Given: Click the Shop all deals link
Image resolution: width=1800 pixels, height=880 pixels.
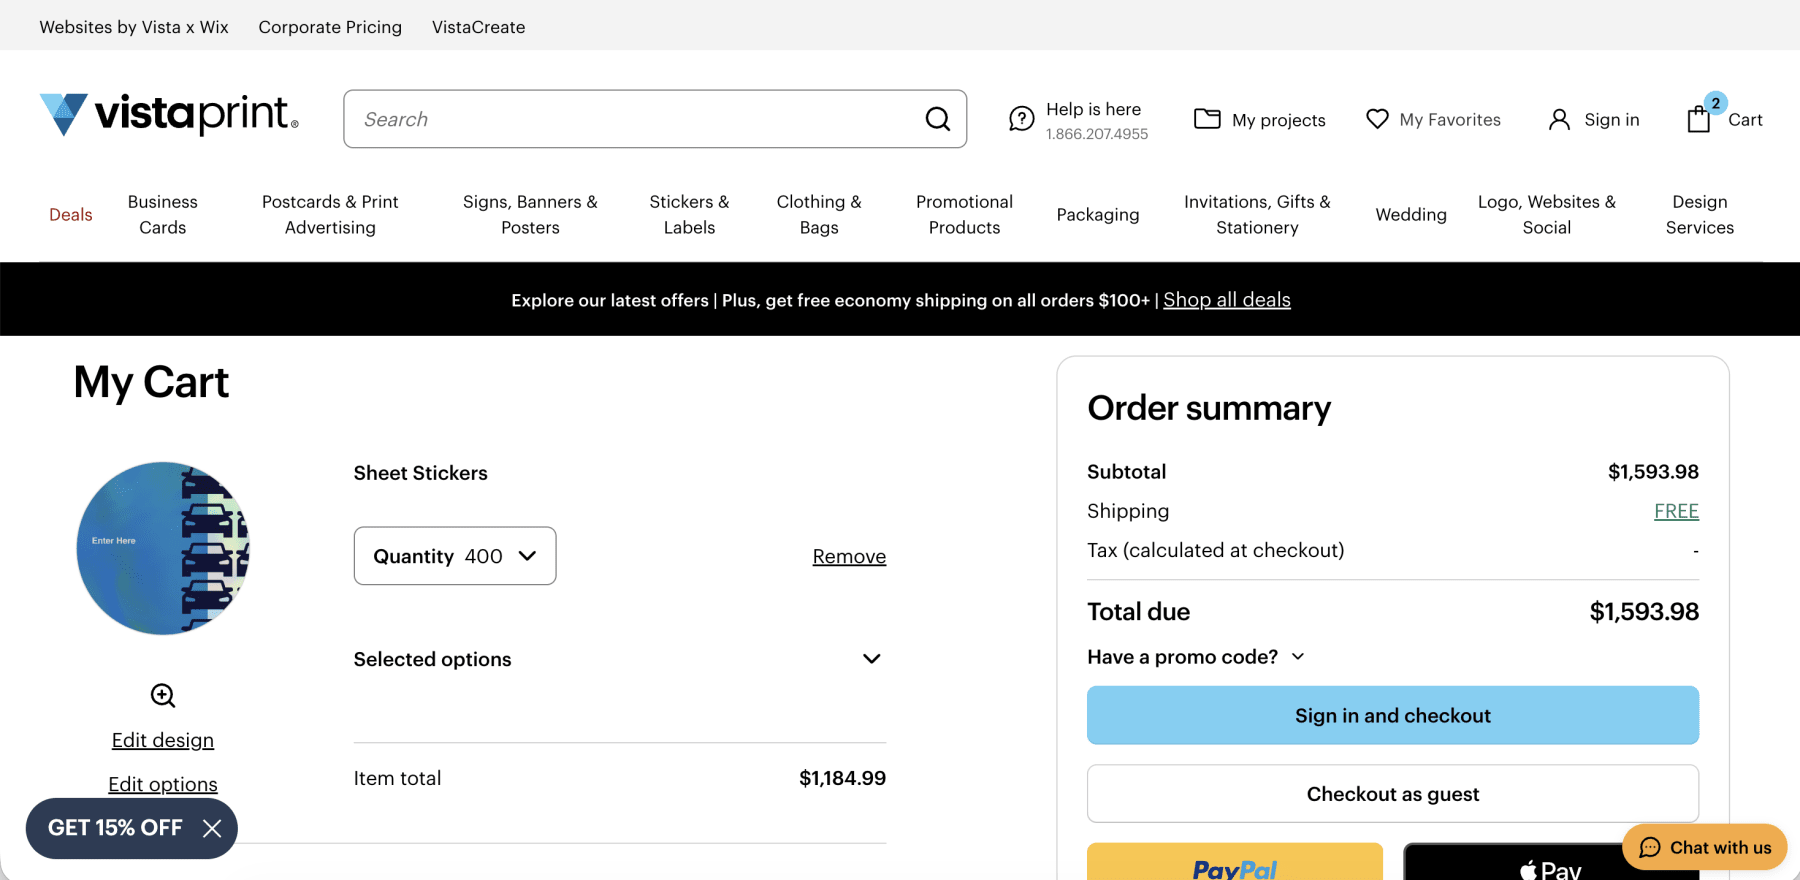Looking at the screenshot, I should (1227, 300).
